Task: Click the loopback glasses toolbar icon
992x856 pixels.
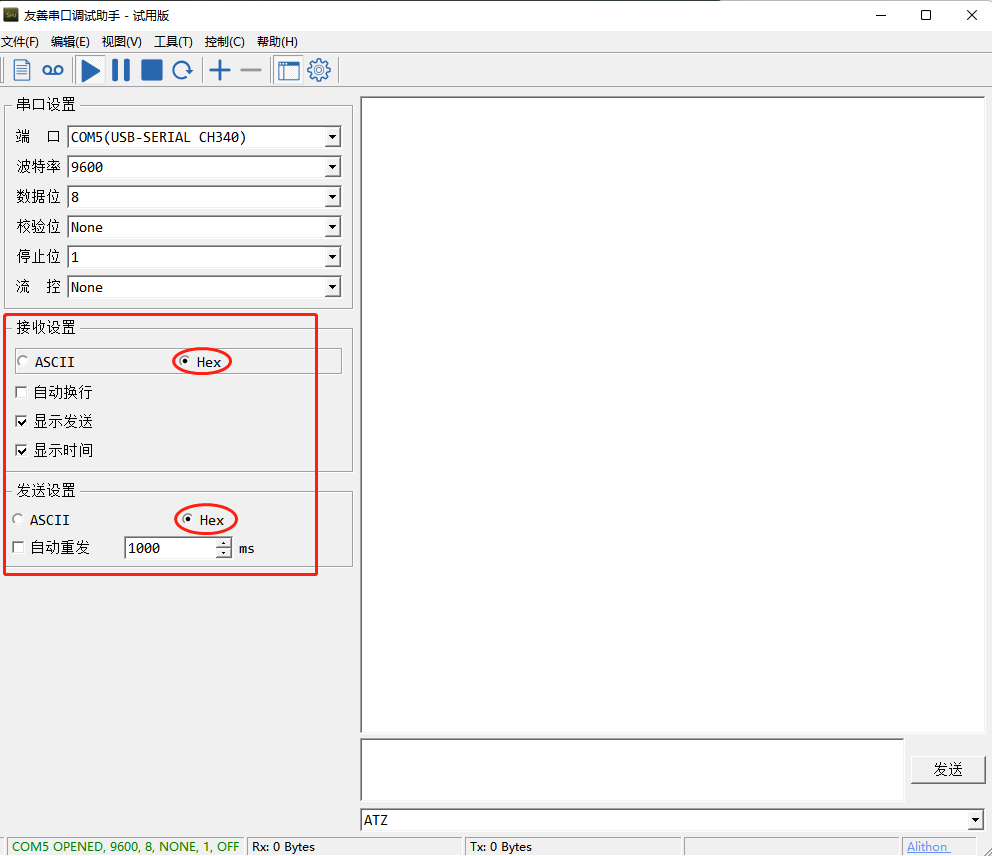Action: tap(53, 70)
